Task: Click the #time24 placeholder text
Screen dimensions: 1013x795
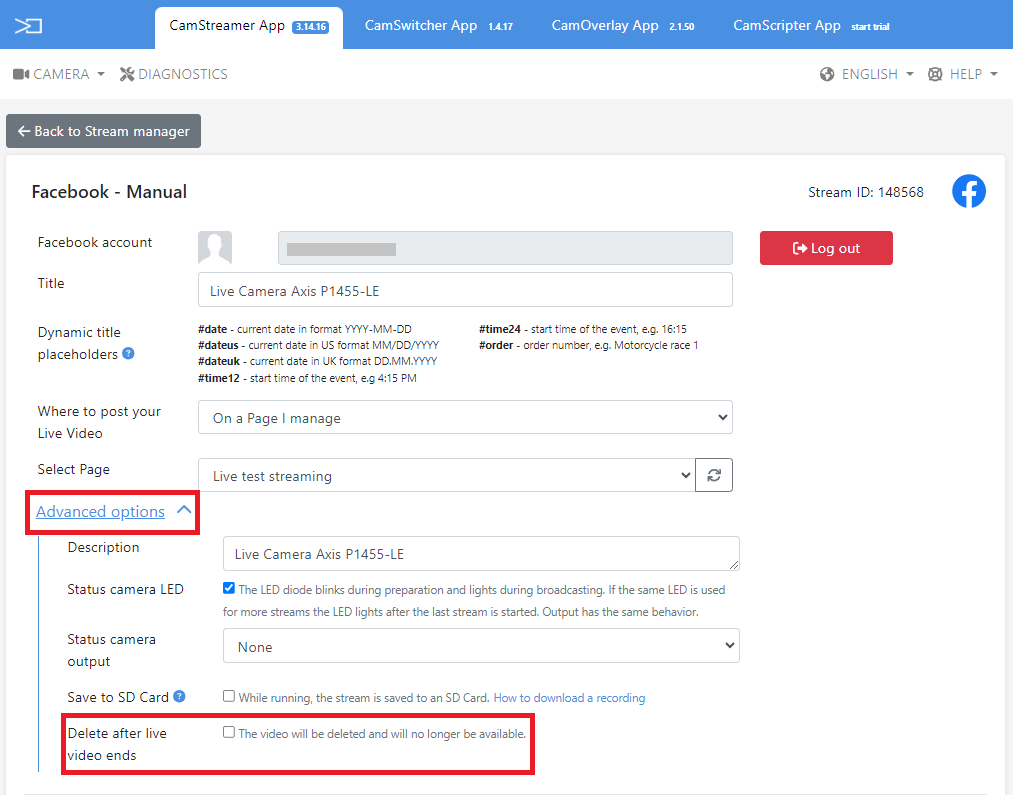Action: (499, 329)
